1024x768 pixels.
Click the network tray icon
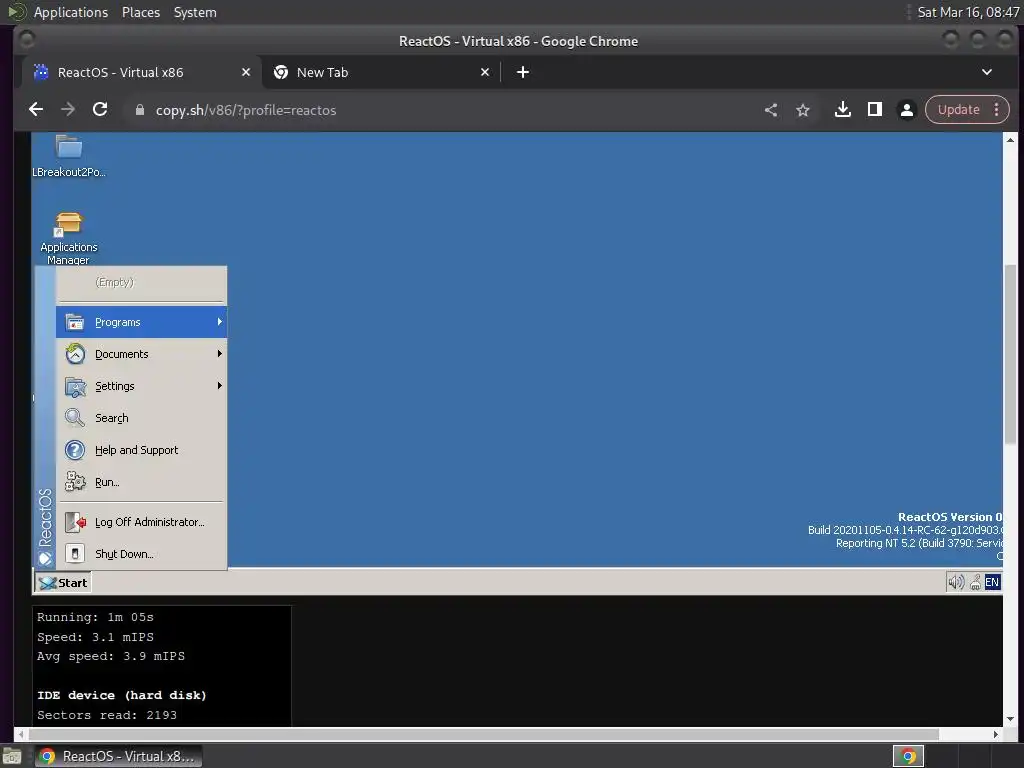(x=975, y=583)
